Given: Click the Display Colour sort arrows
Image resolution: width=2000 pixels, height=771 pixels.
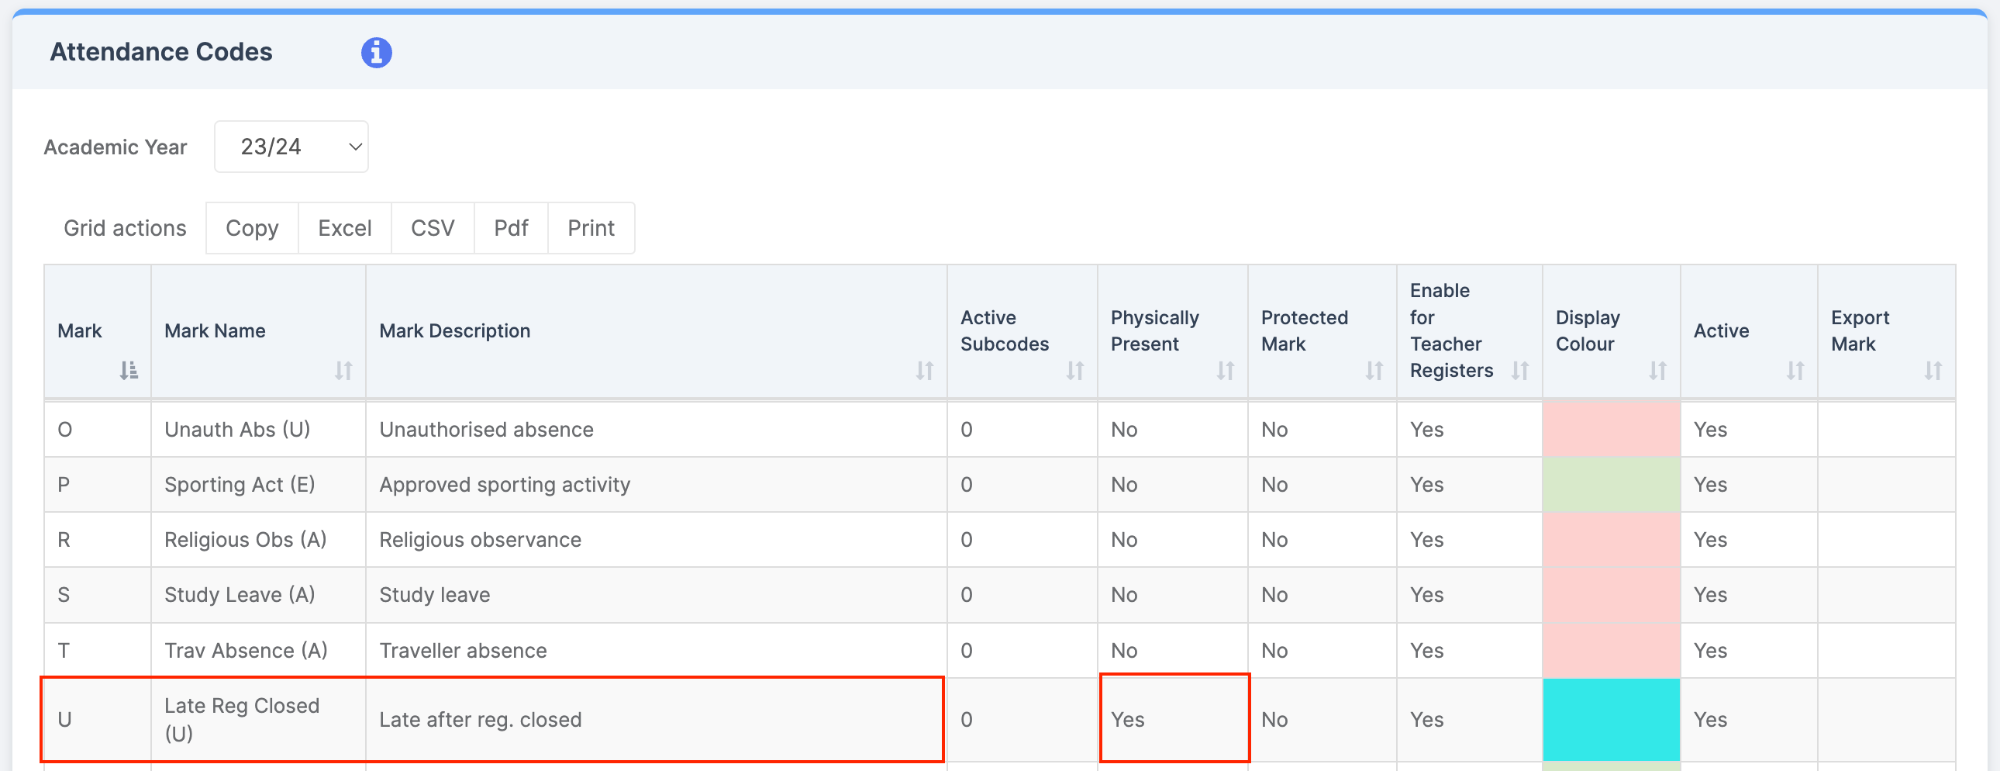Looking at the screenshot, I should pyautogui.click(x=1658, y=371).
